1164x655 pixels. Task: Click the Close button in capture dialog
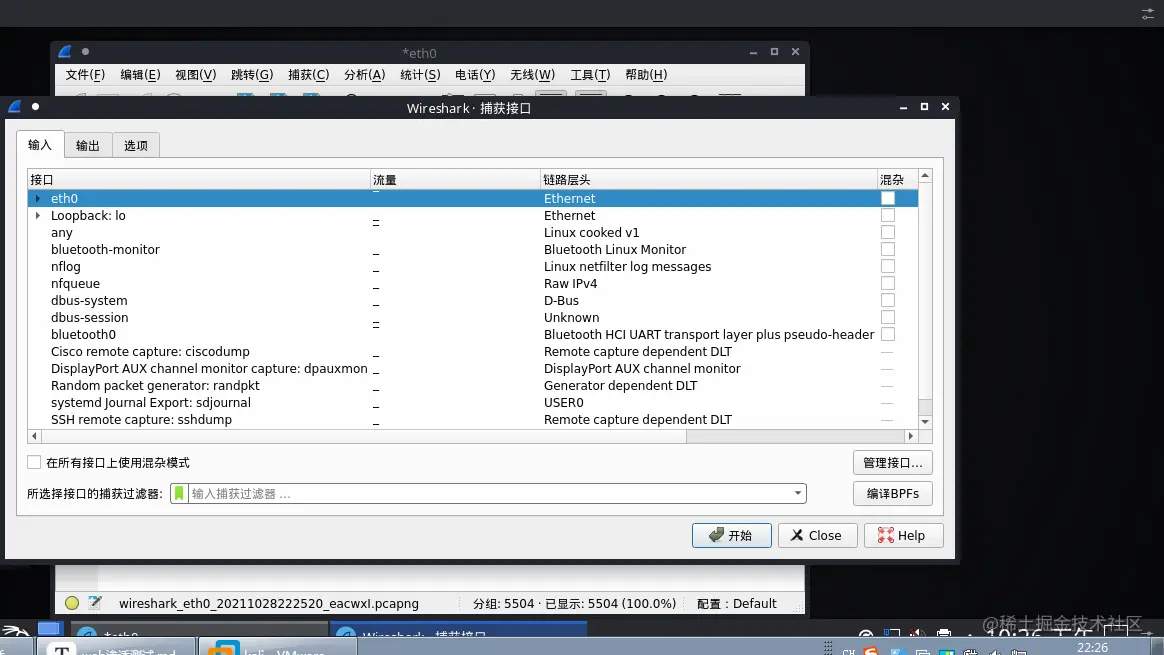click(x=817, y=535)
